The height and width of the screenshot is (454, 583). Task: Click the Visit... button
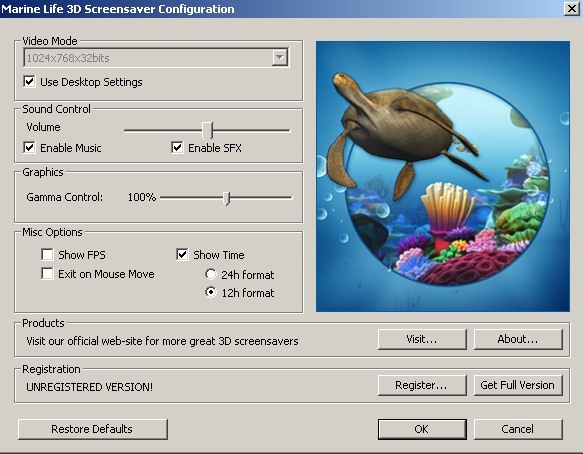tap(422, 339)
